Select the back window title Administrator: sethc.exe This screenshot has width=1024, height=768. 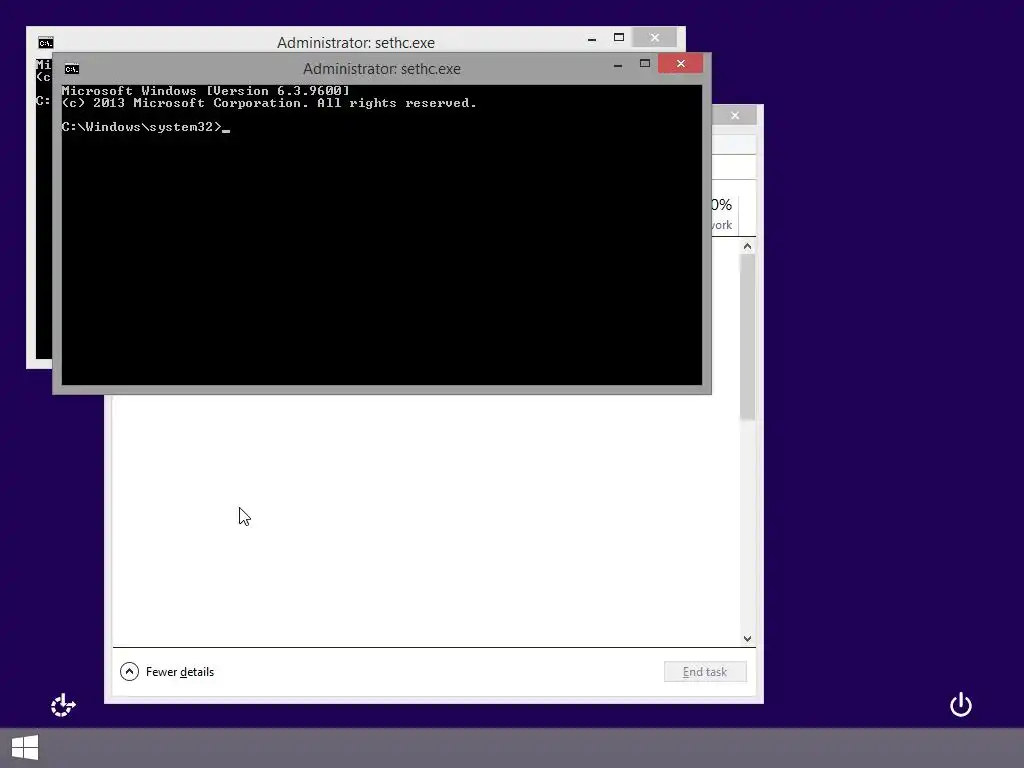356,42
